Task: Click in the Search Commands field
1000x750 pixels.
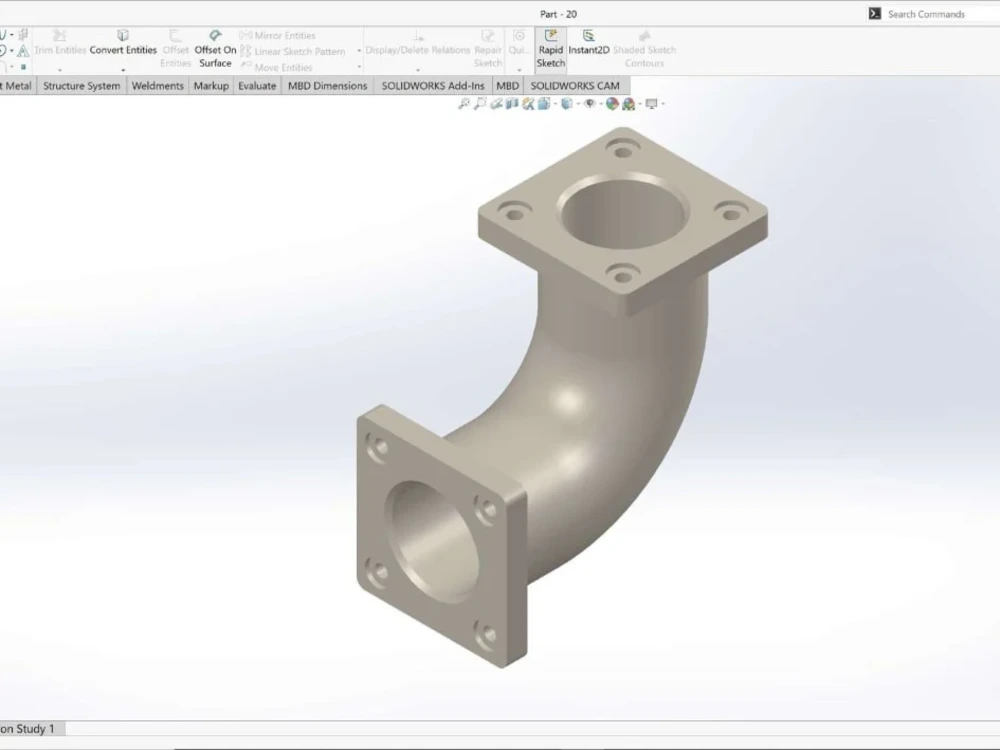Action: pos(943,14)
